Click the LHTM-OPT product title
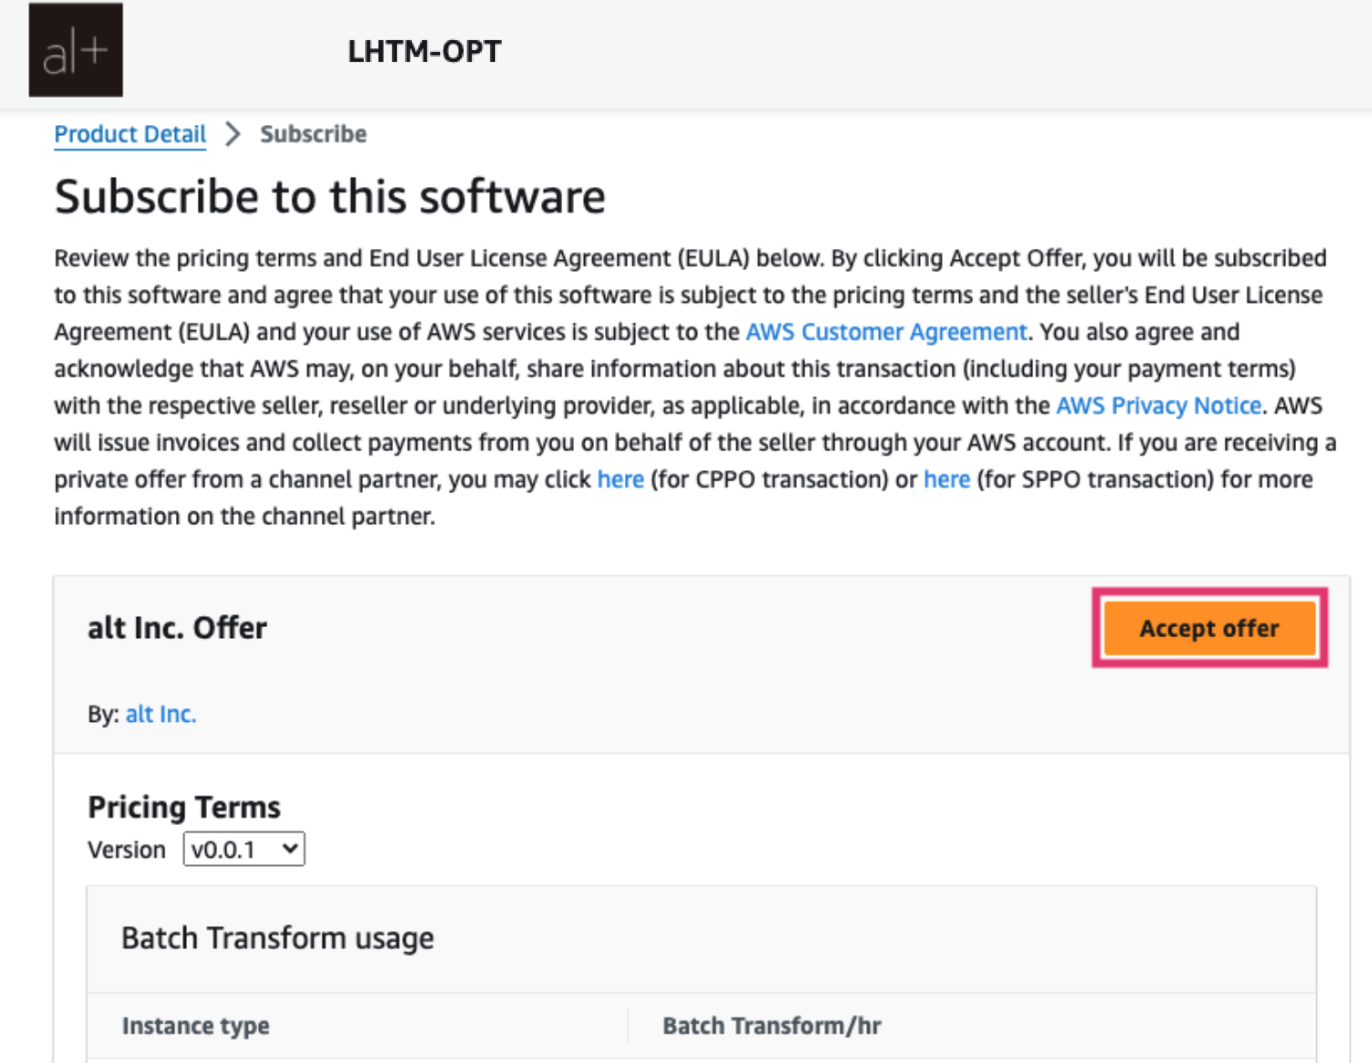 pyautogui.click(x=424, y=51)
